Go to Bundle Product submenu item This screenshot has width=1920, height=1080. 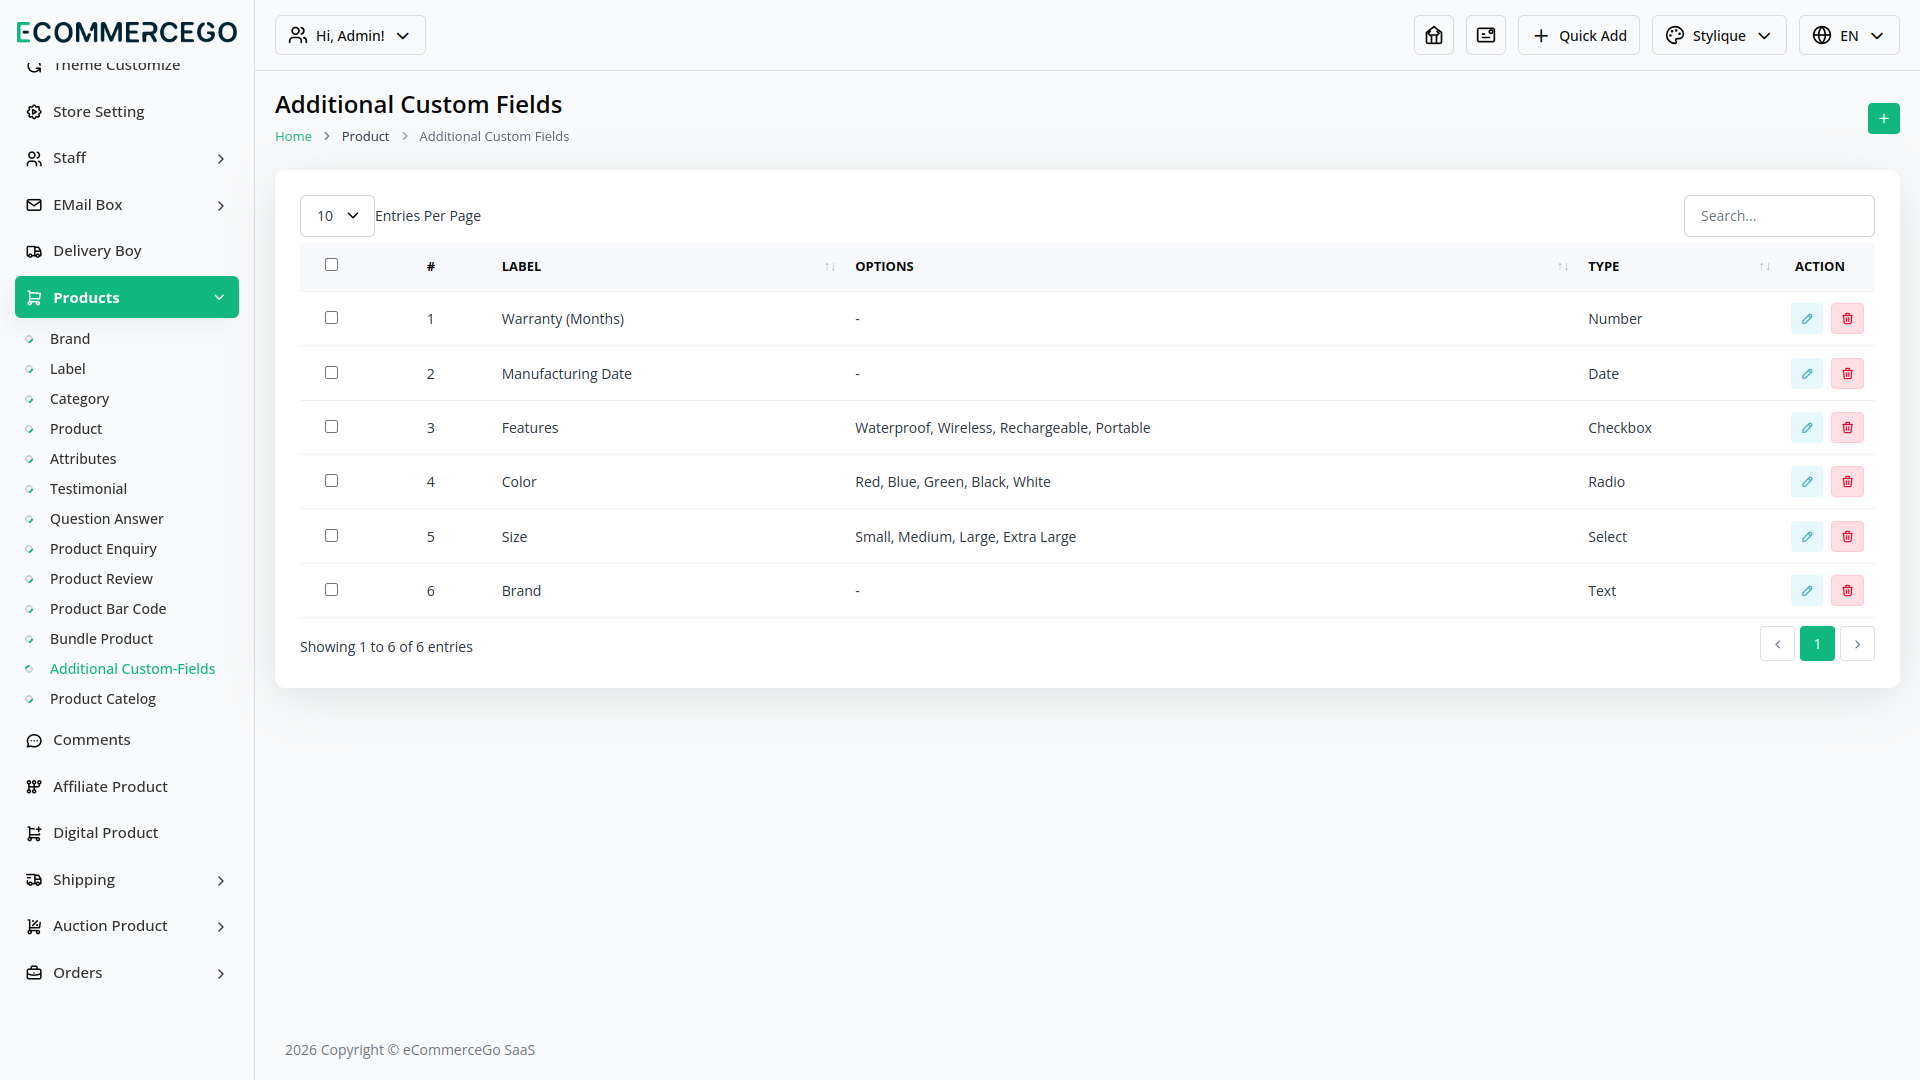(x=101, y=639)
